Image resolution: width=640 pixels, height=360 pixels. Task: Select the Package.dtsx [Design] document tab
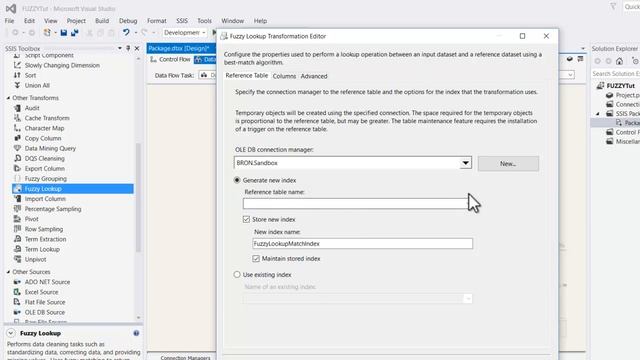point(180,48)
